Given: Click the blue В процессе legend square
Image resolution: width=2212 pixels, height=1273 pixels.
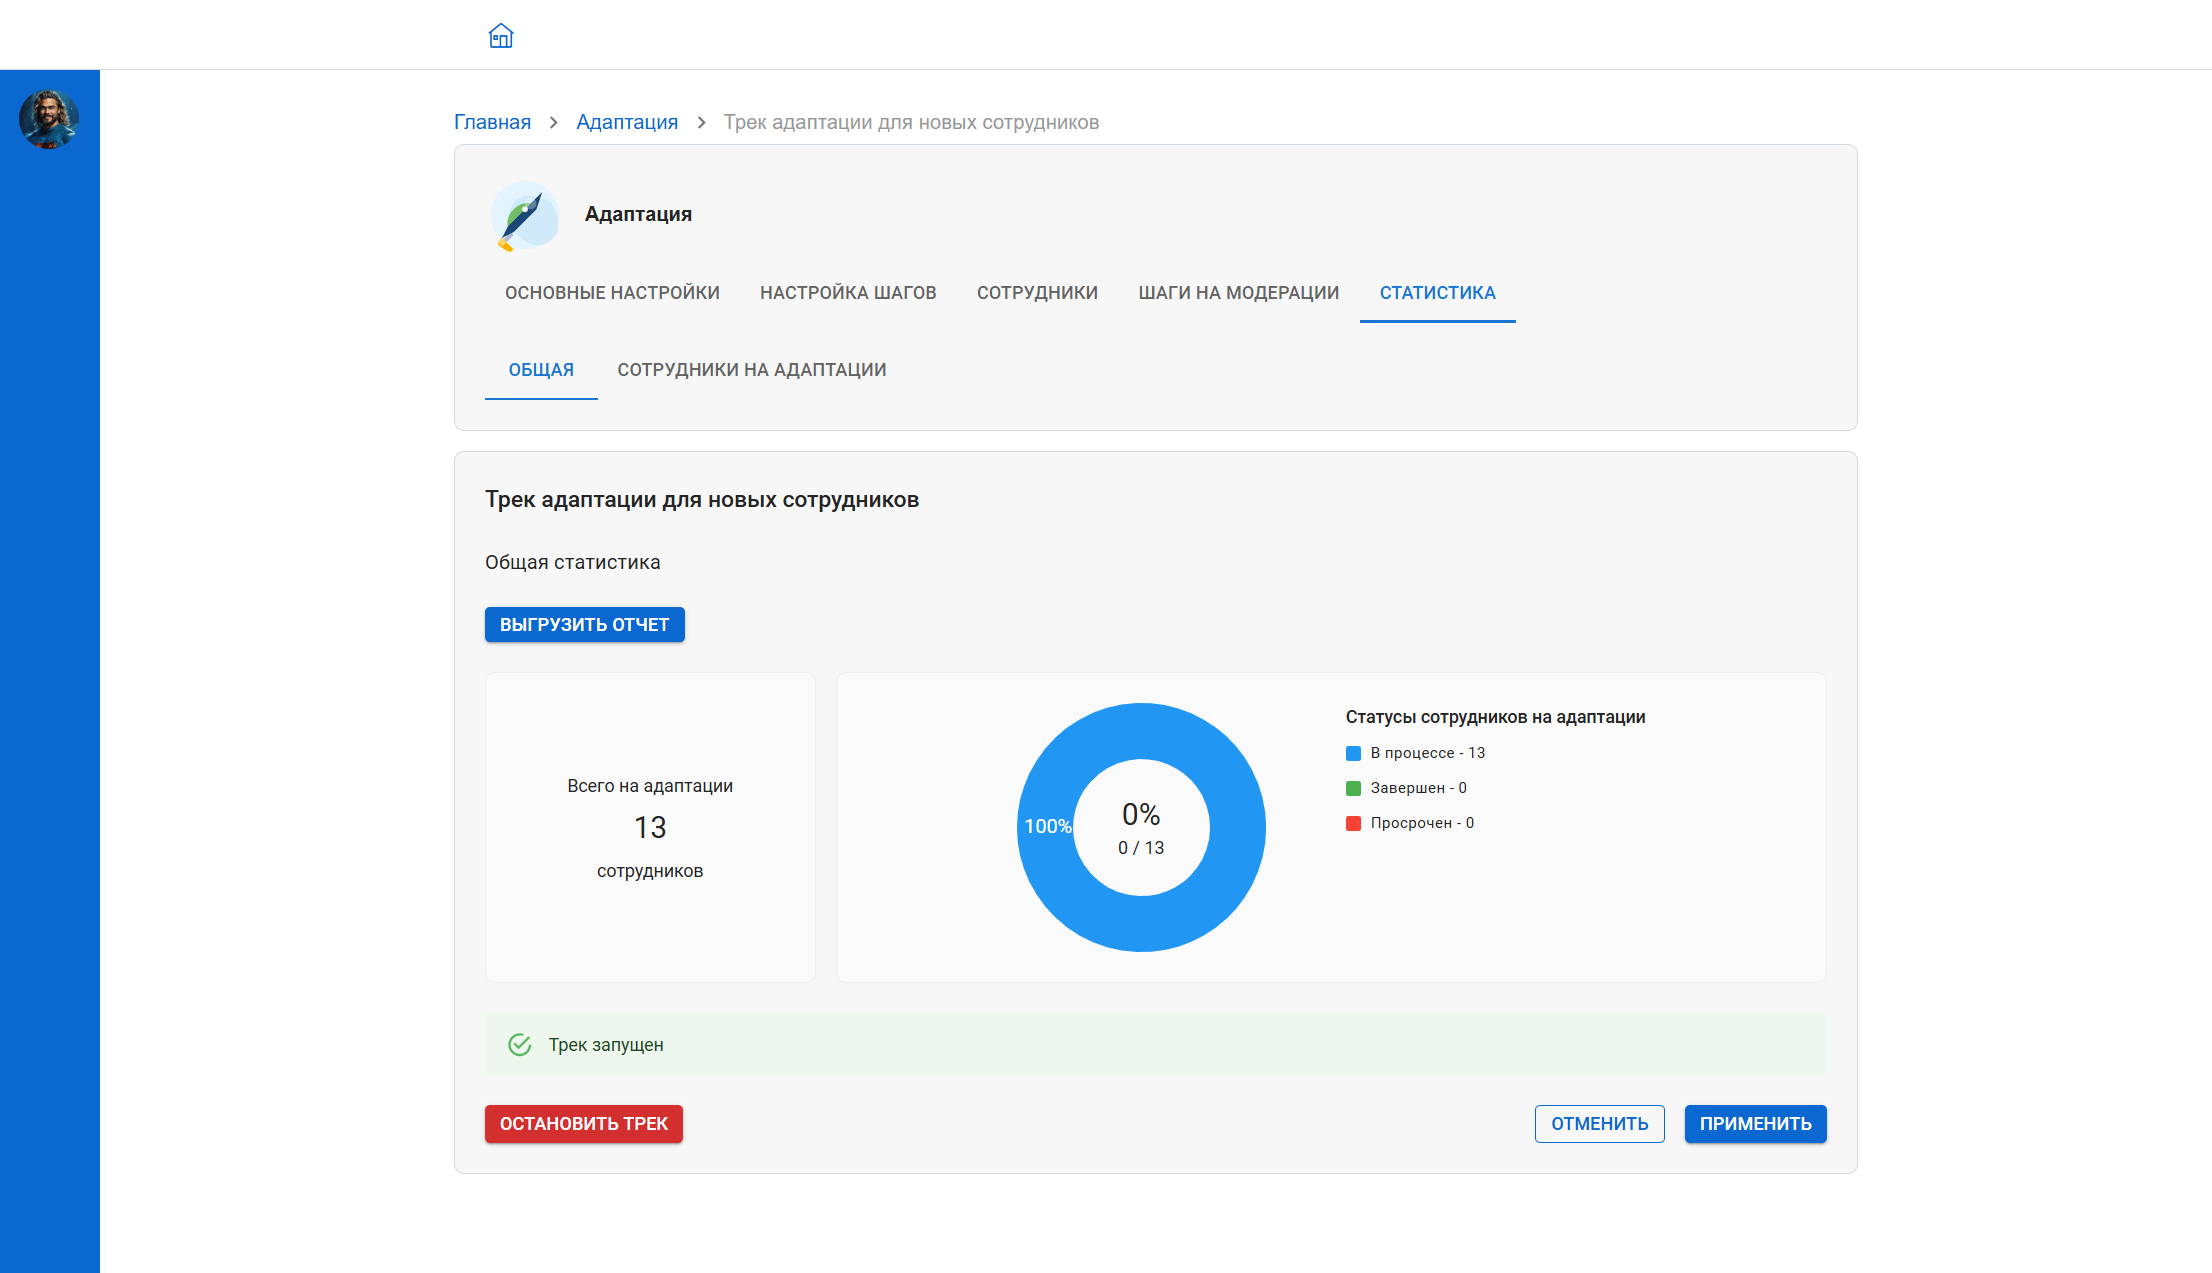Looking at the screenshot, I should click(1353, 753).
